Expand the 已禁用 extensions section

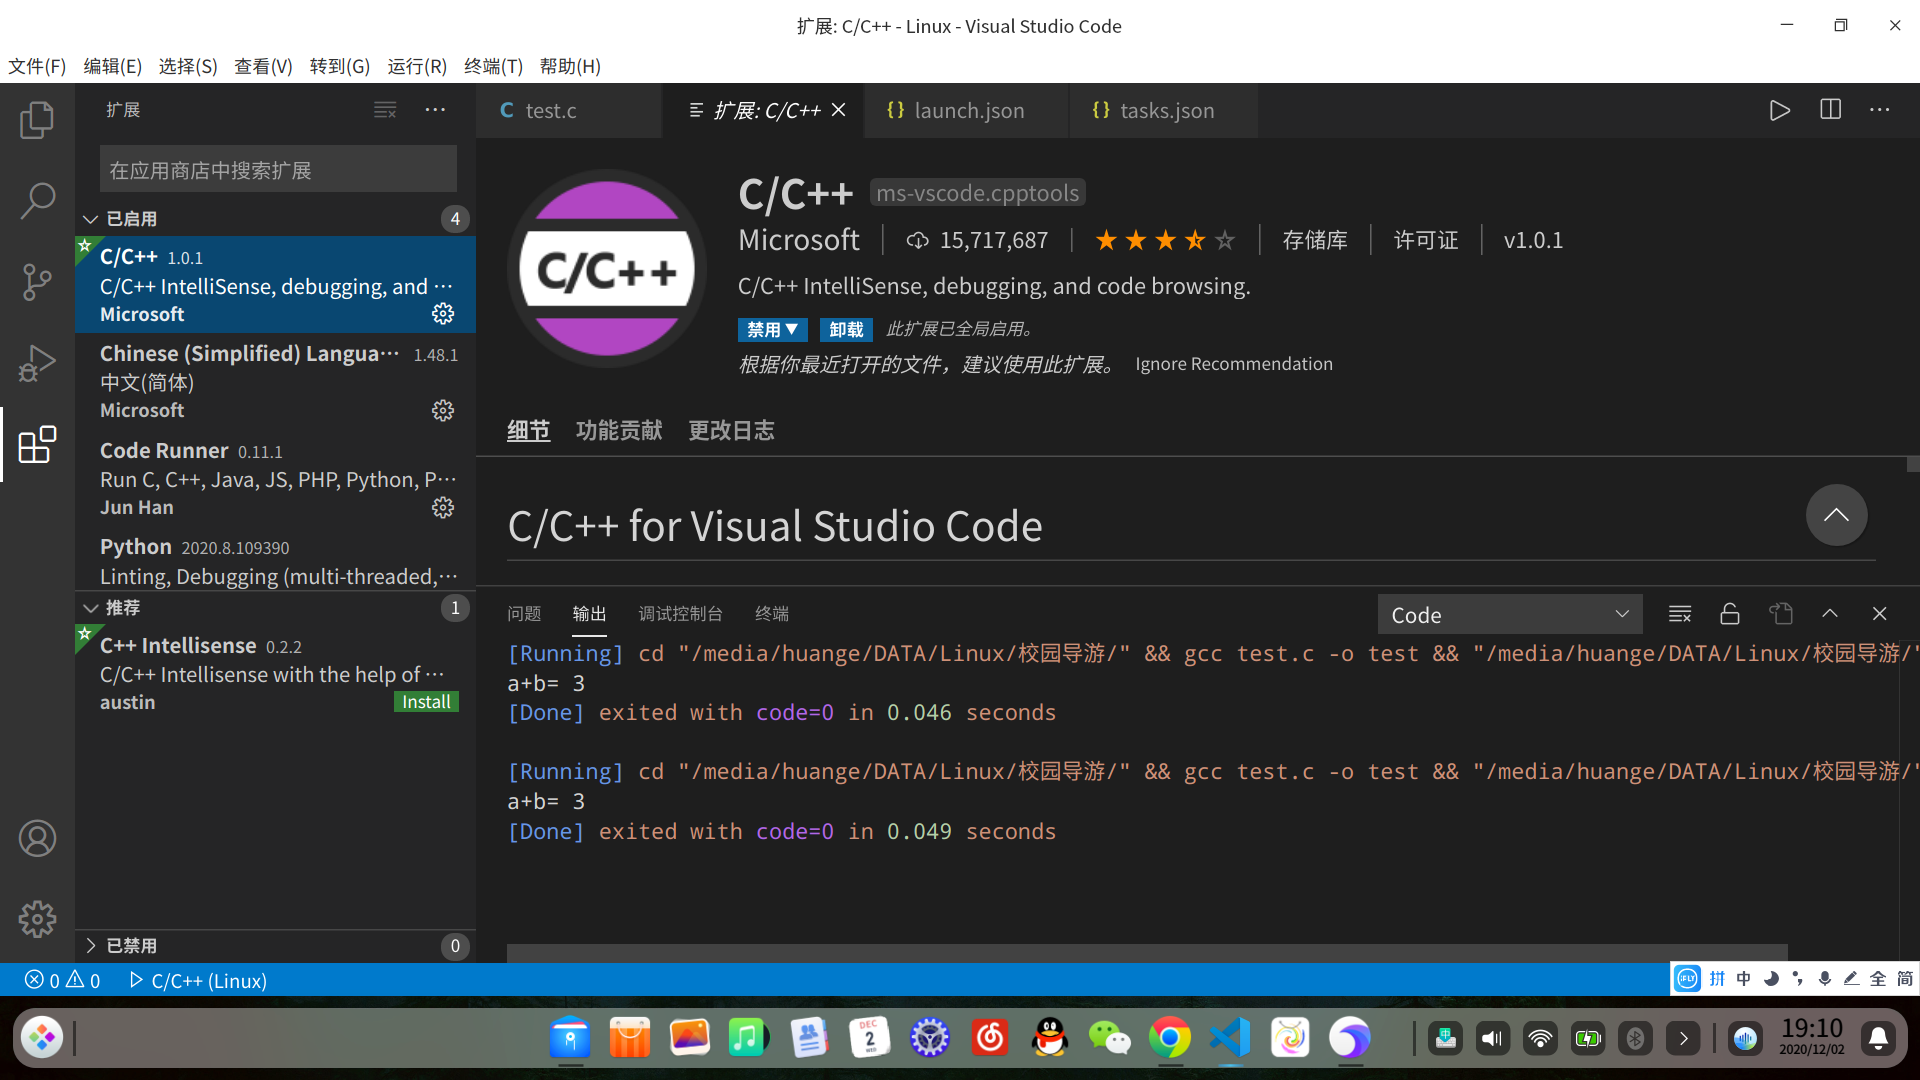click(275, 945)
